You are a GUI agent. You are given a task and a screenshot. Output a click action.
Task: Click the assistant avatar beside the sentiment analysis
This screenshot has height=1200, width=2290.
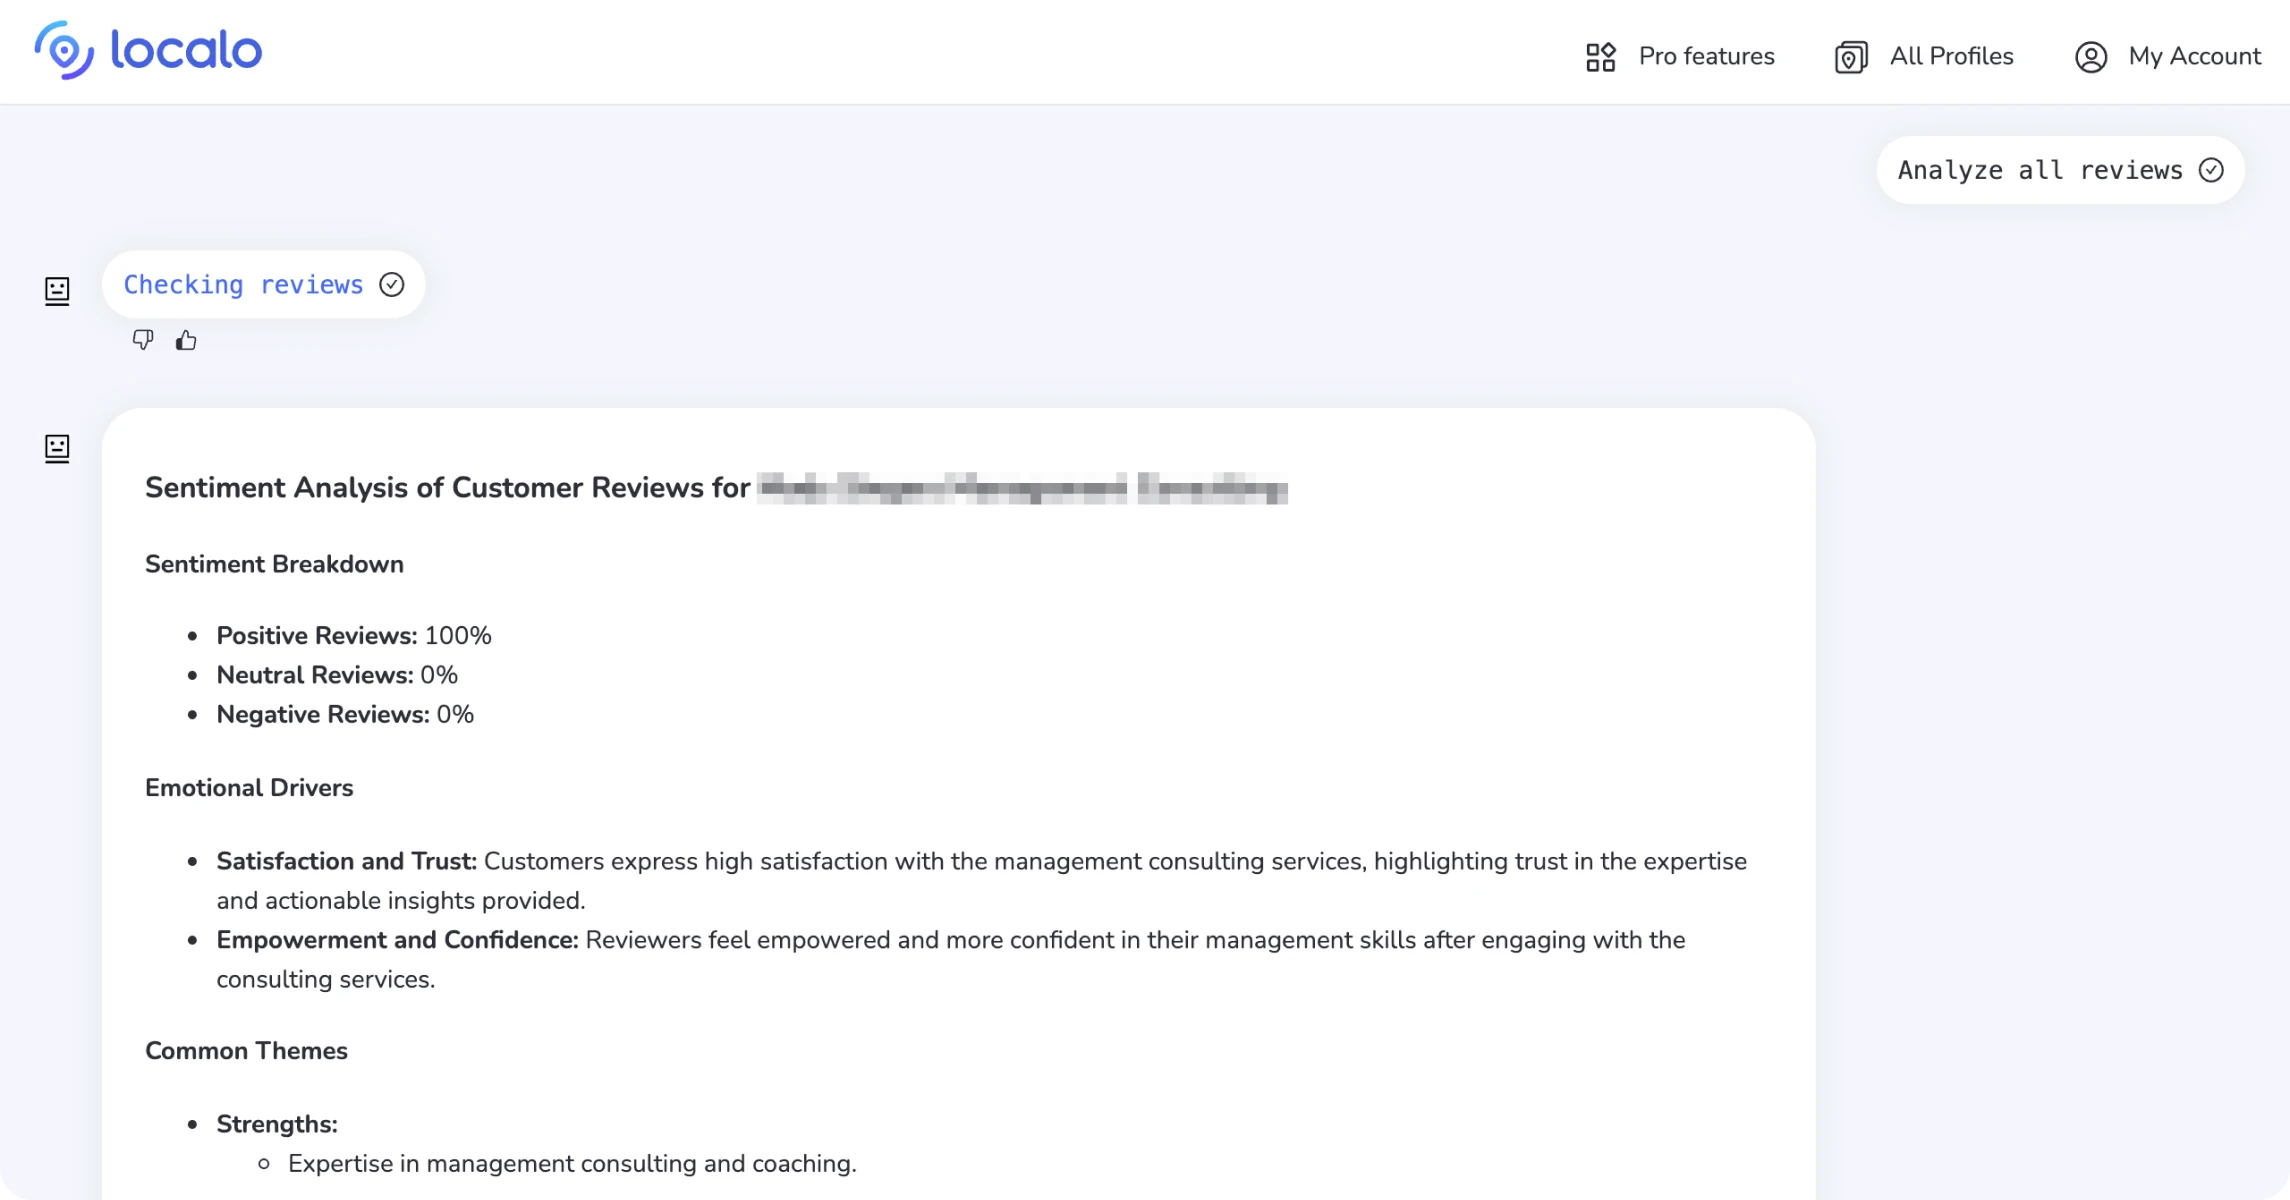click(x=57, y=448)
